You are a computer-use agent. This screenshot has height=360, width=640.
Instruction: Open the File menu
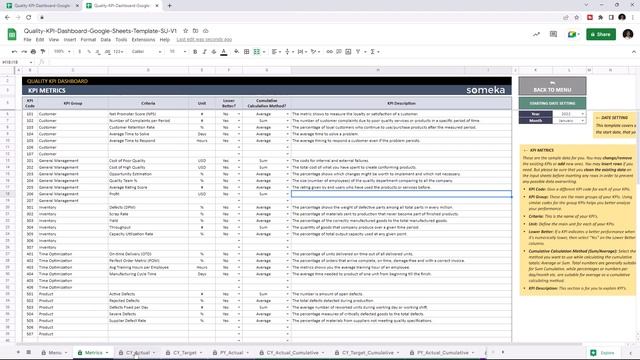coord(27,40)
